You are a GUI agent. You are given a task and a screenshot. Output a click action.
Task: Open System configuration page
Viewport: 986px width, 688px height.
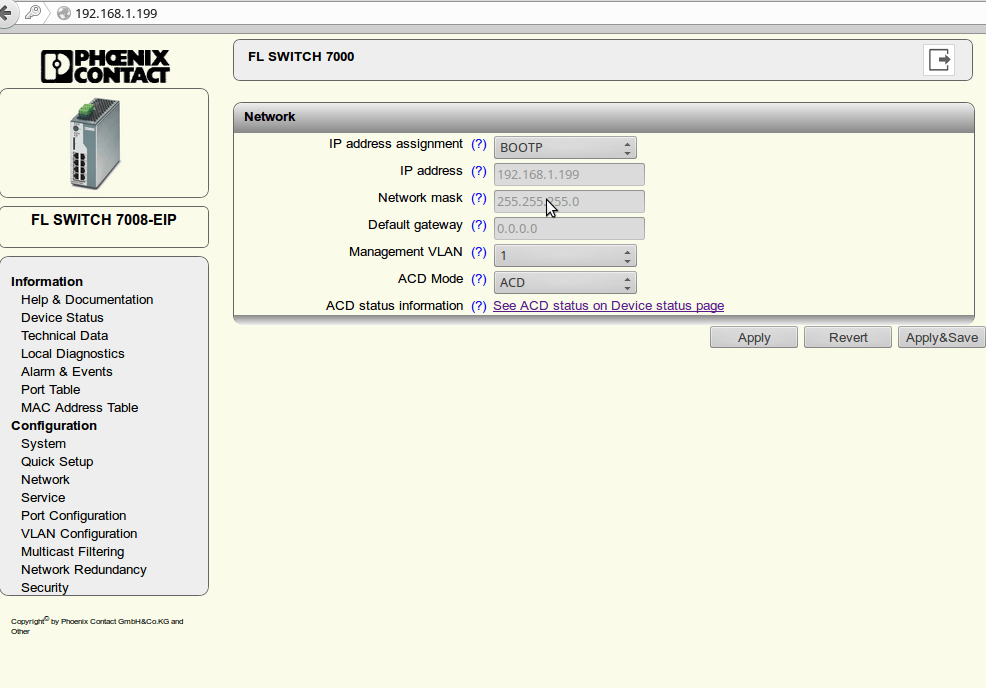pyautogui.click(x=43, y=444)
